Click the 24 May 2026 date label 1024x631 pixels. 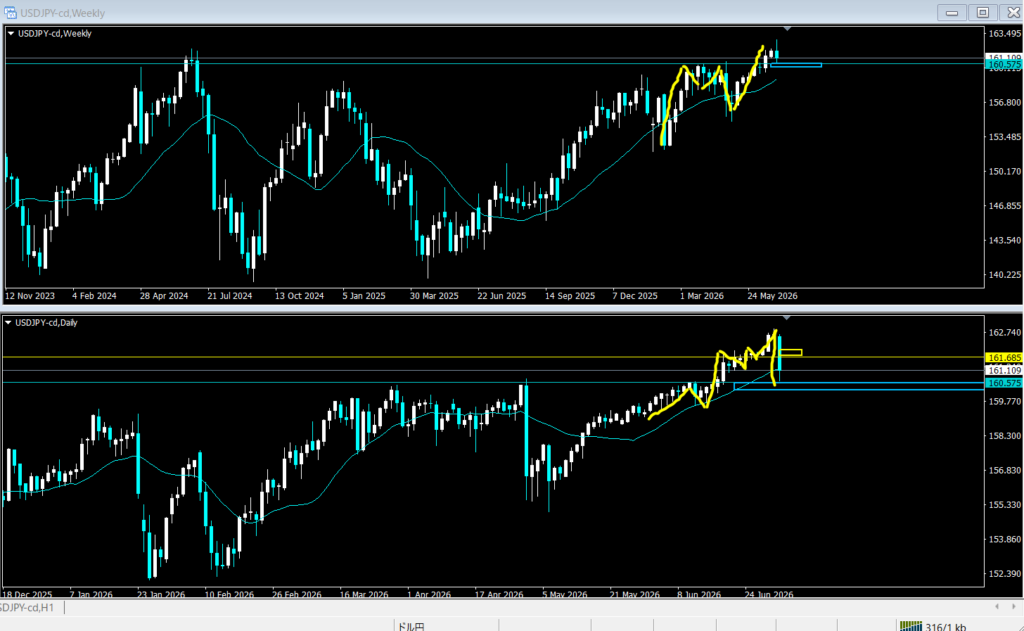tap(773, 296)
